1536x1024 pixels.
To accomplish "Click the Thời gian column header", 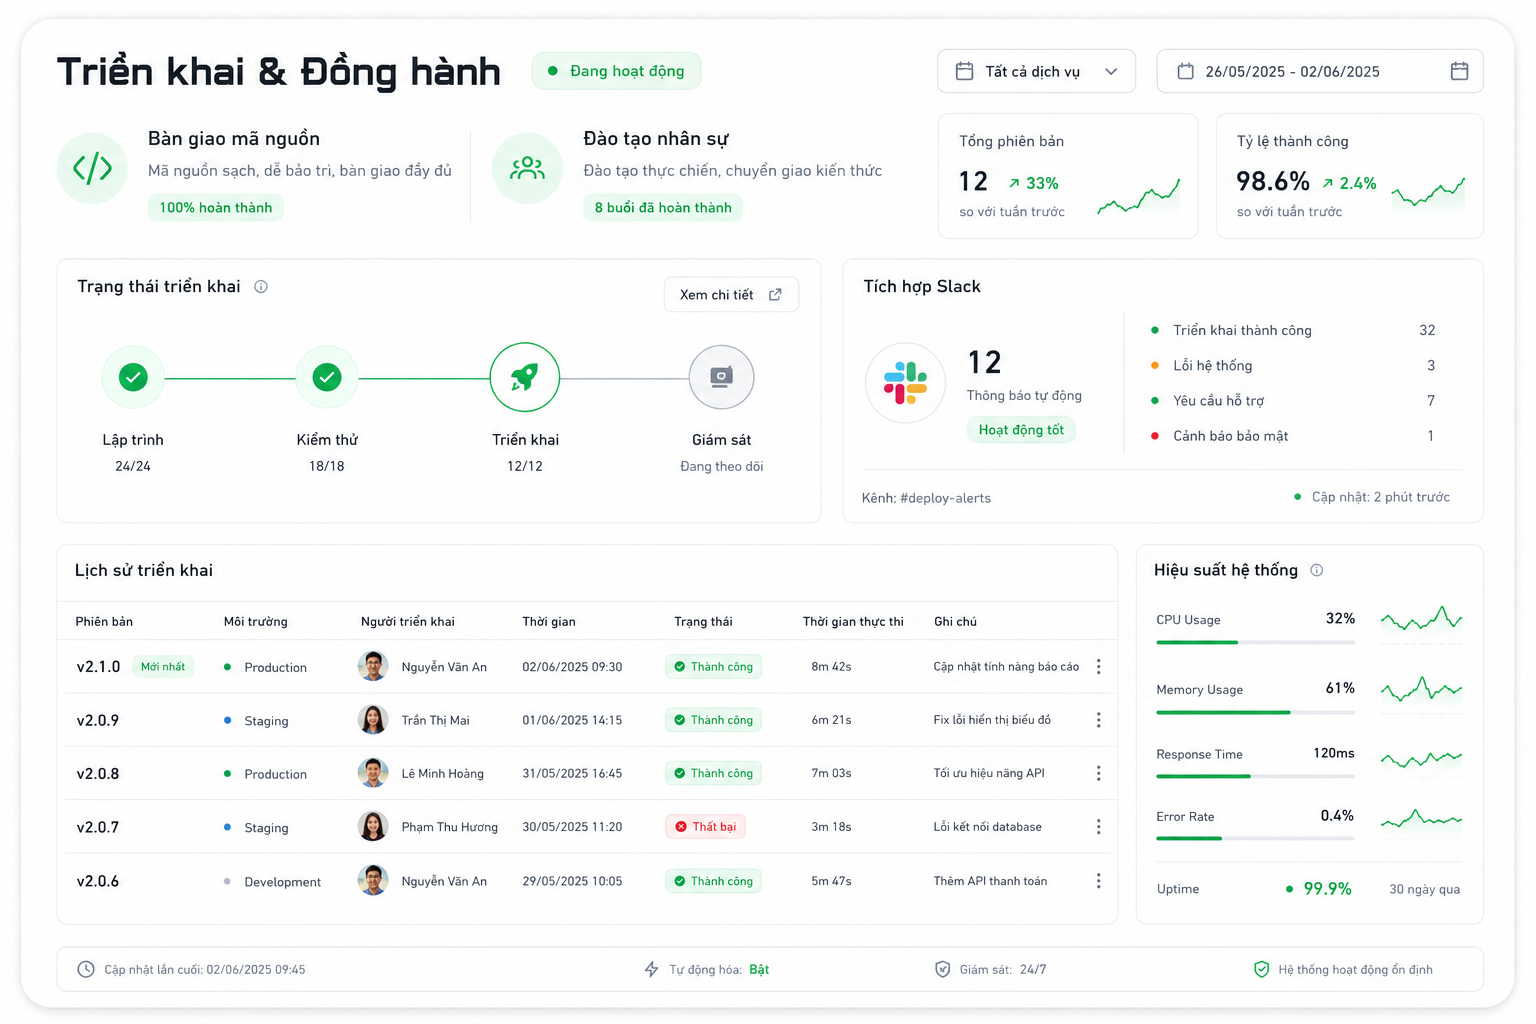I will pos(549,622).
